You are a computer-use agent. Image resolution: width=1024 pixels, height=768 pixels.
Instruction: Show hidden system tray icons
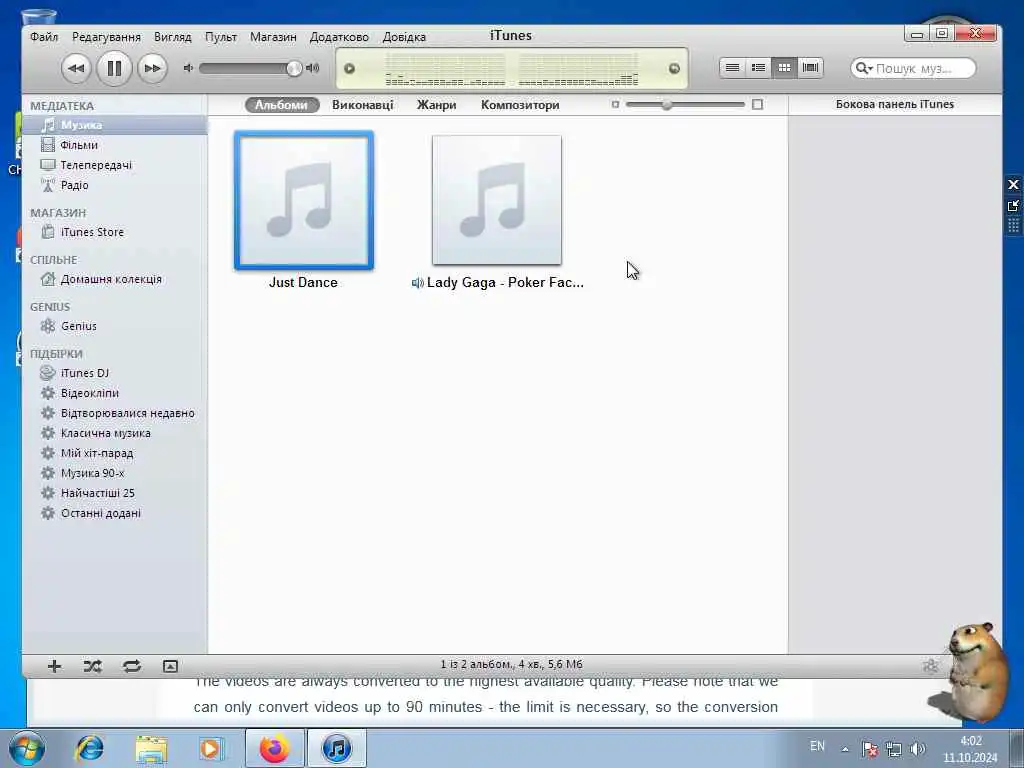pyautogui.click(x=845, y=750)
